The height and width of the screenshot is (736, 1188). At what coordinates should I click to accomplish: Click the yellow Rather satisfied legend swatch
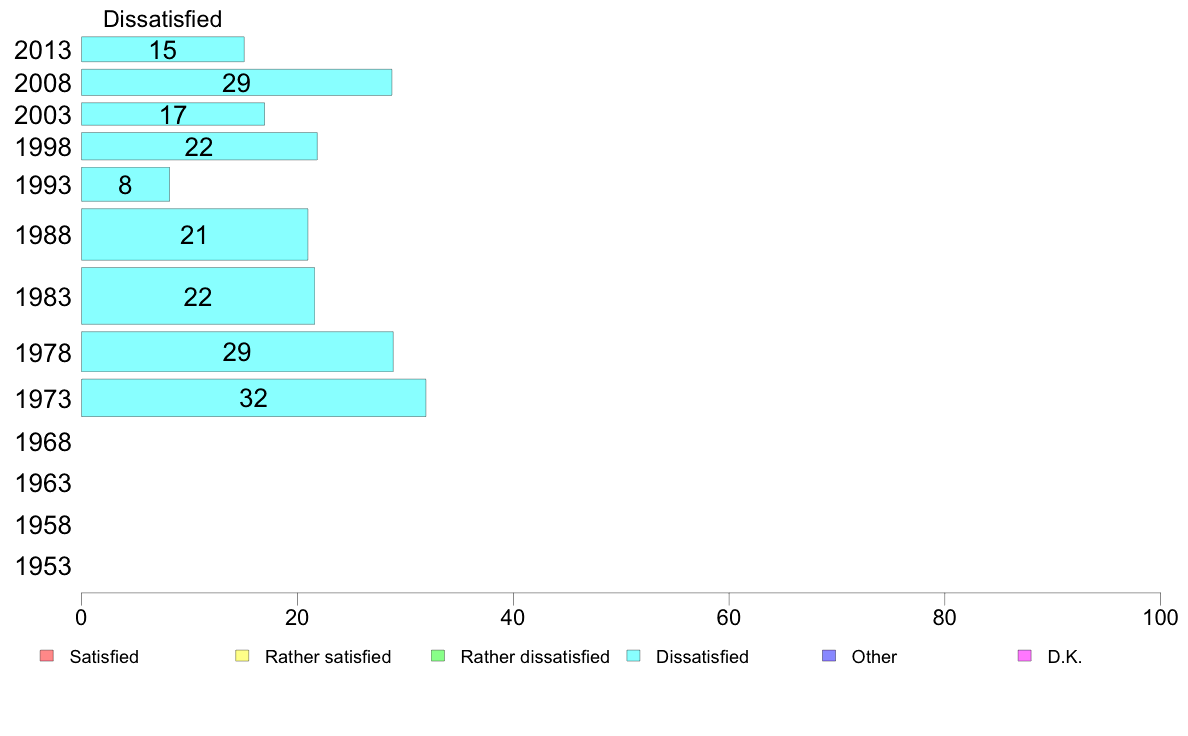[x=241, y=656]
